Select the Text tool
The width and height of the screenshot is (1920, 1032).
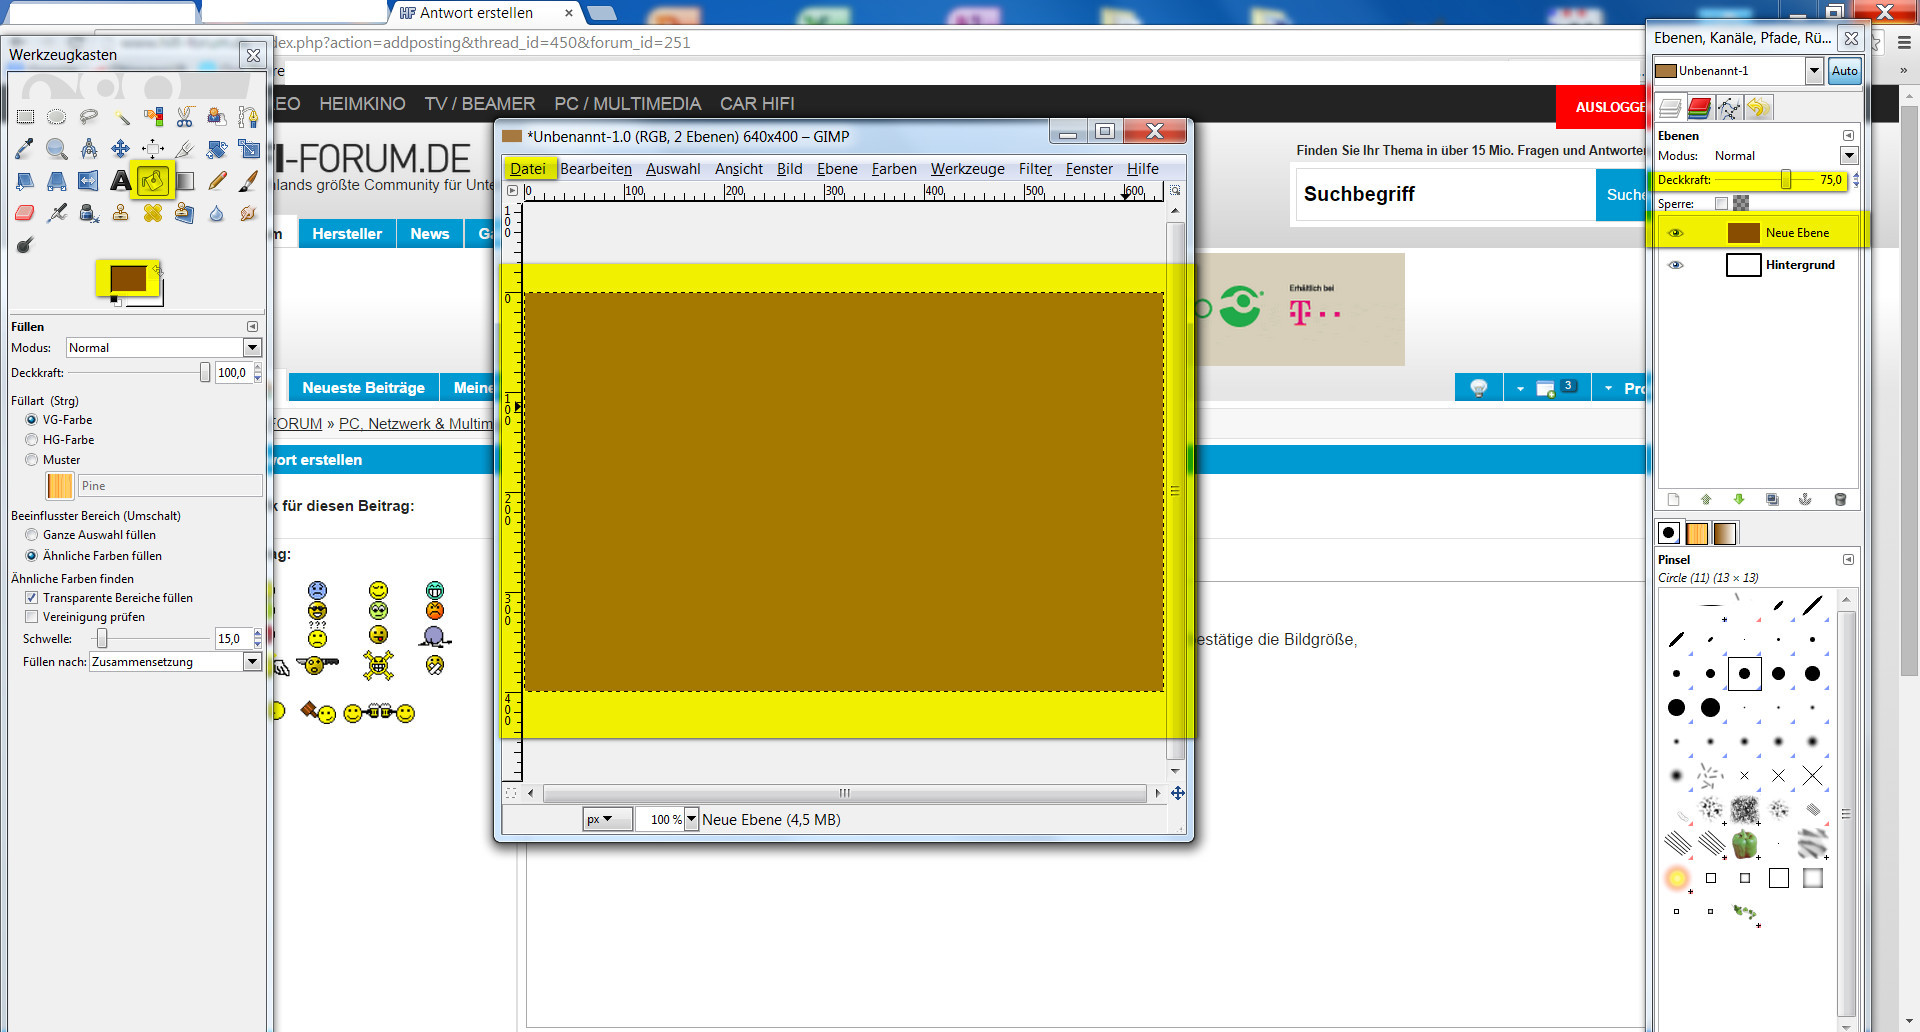121,181
